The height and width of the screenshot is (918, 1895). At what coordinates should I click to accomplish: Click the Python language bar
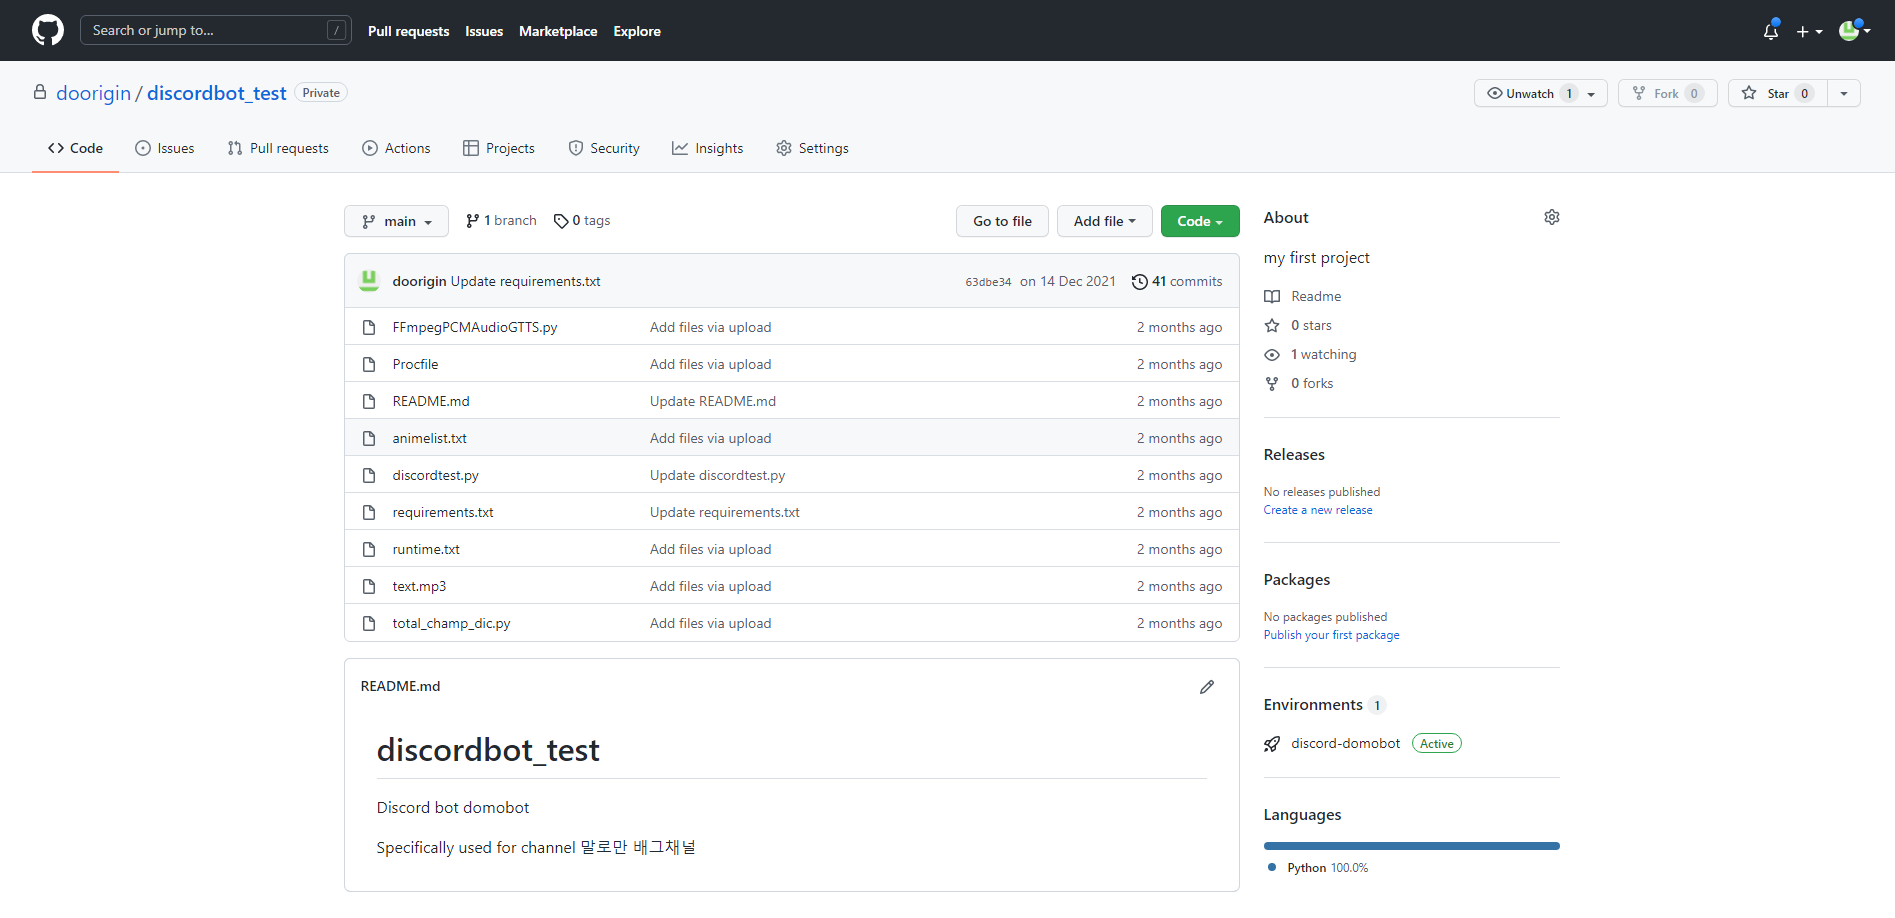point(1411,846)
